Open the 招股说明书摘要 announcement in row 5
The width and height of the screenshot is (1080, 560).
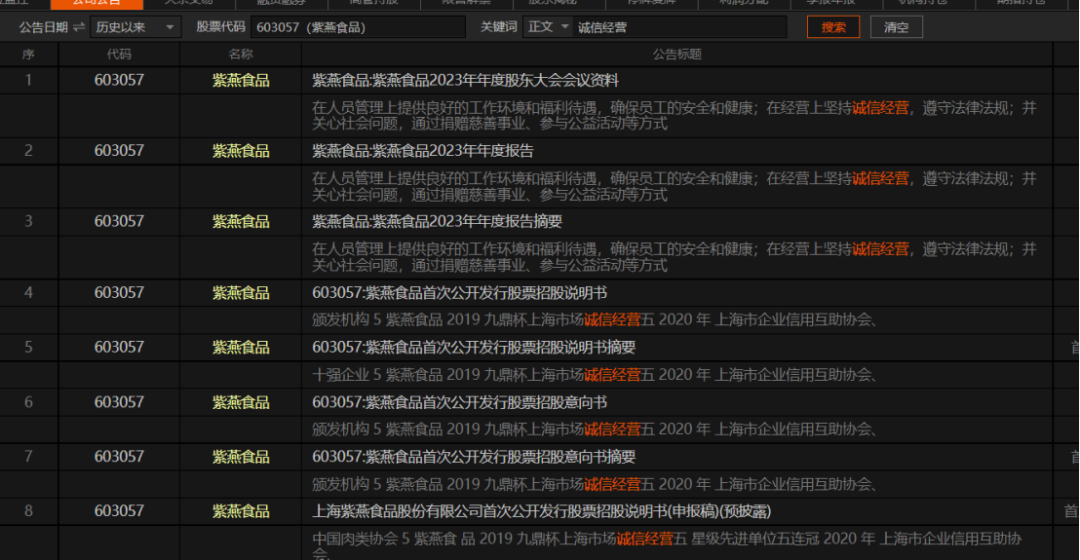pyautogui.click(x=473, y=347)
